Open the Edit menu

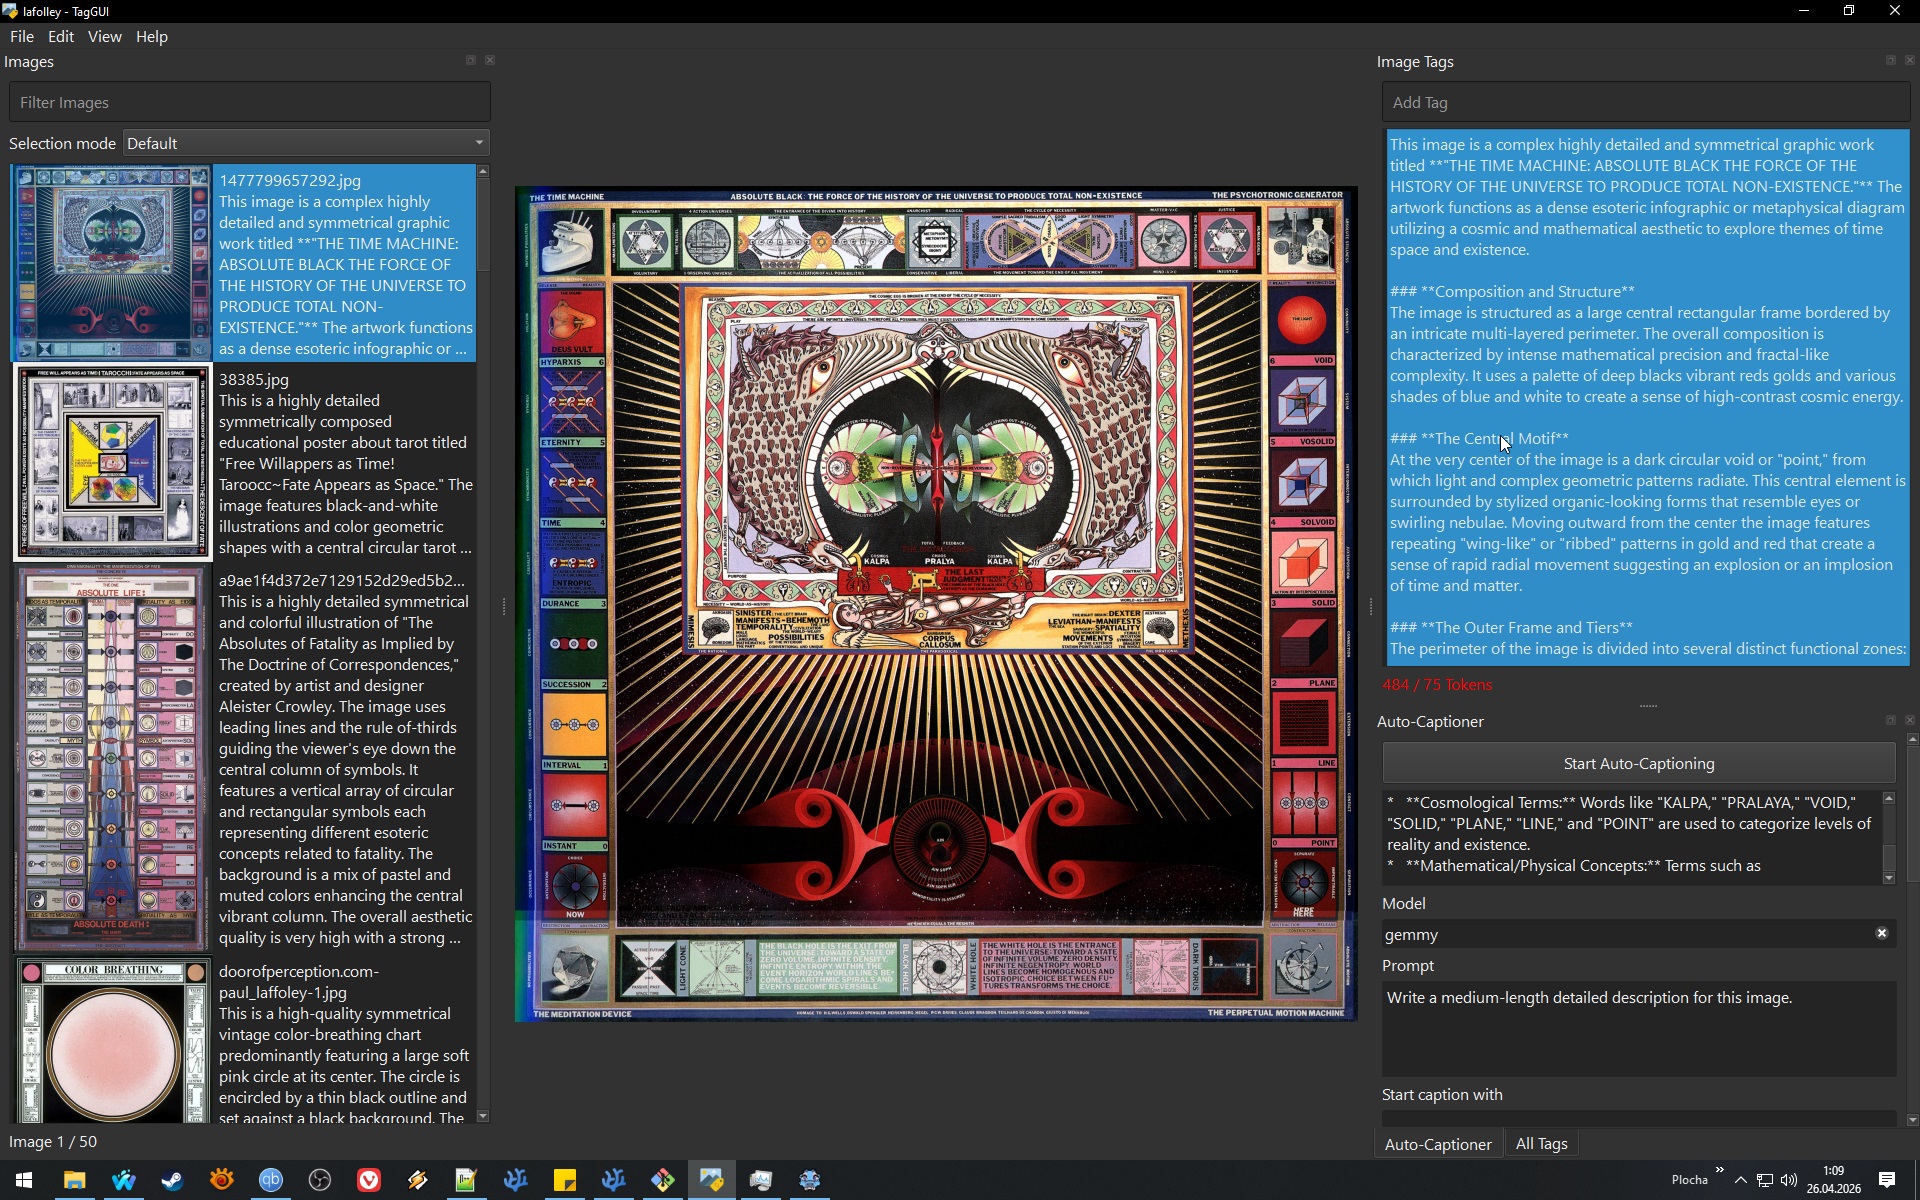coord(61,37)
